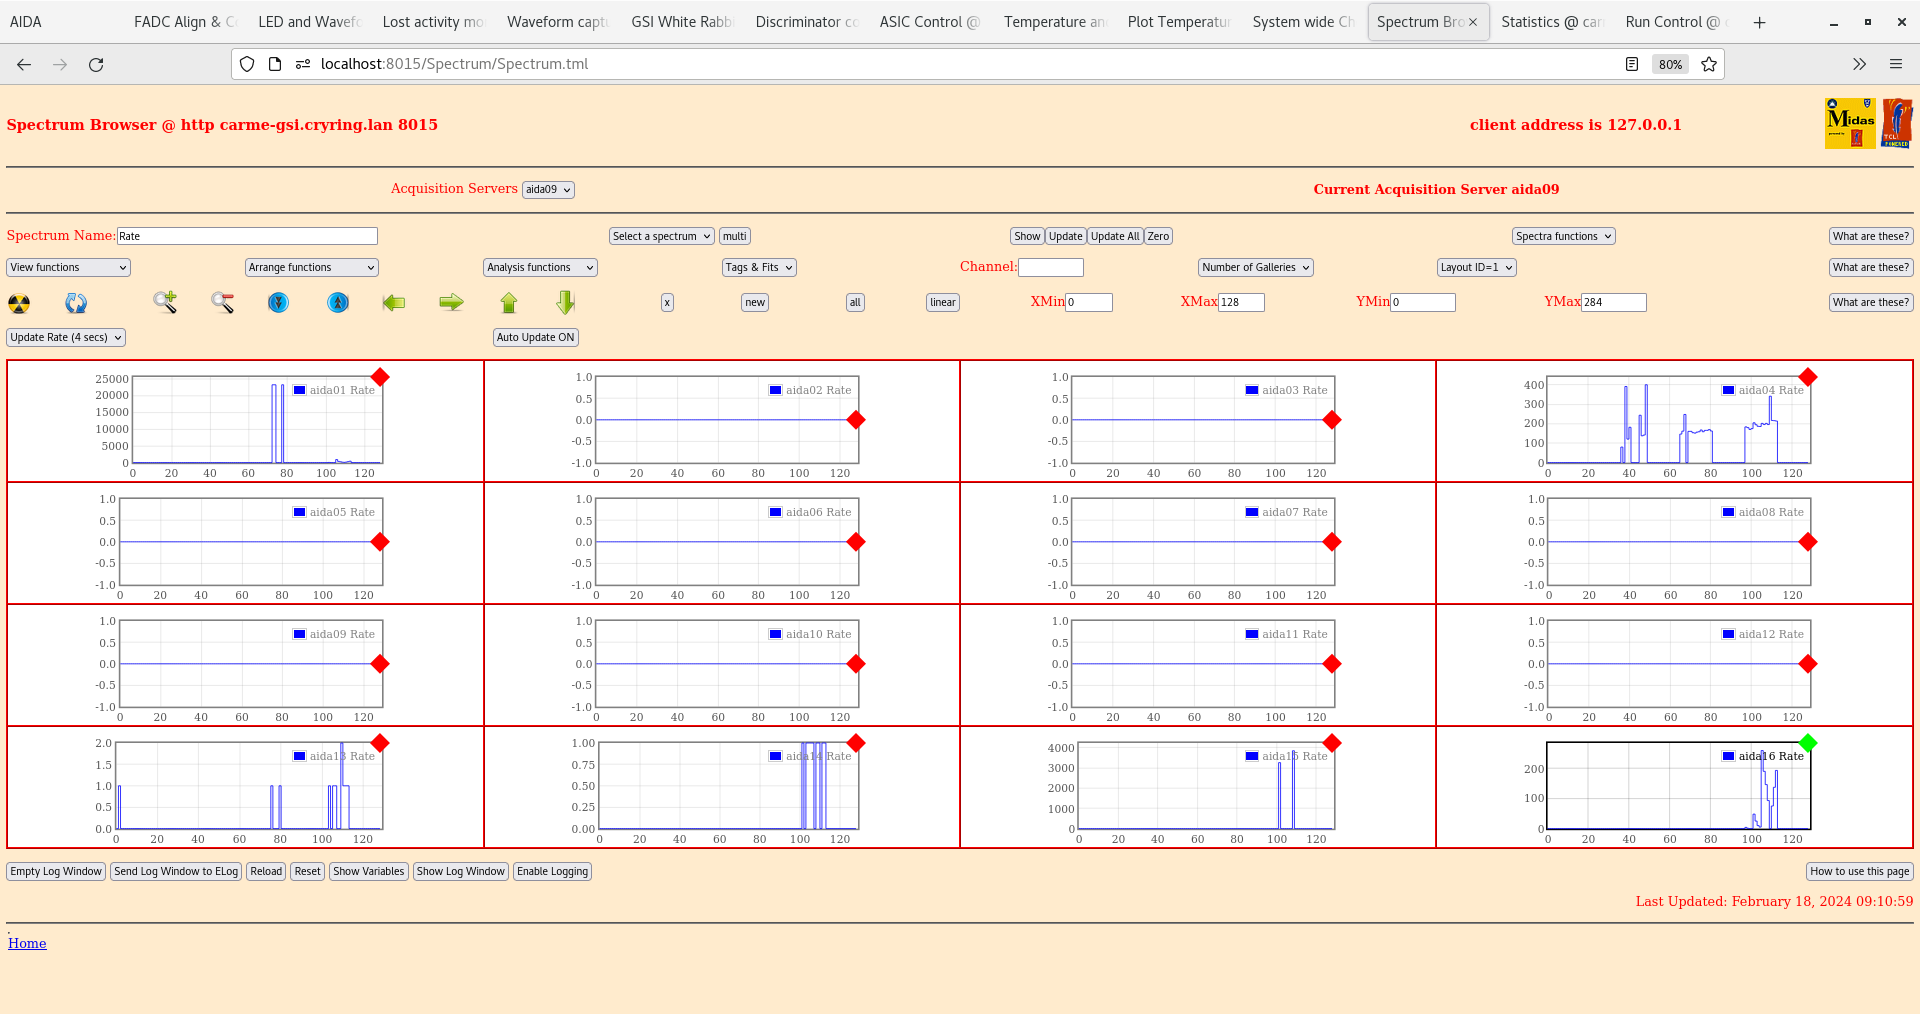Toggle the linear scale button
The height and width of the screenshot is (1014, 1920).
pyautogui.click(x=942, y=303)
